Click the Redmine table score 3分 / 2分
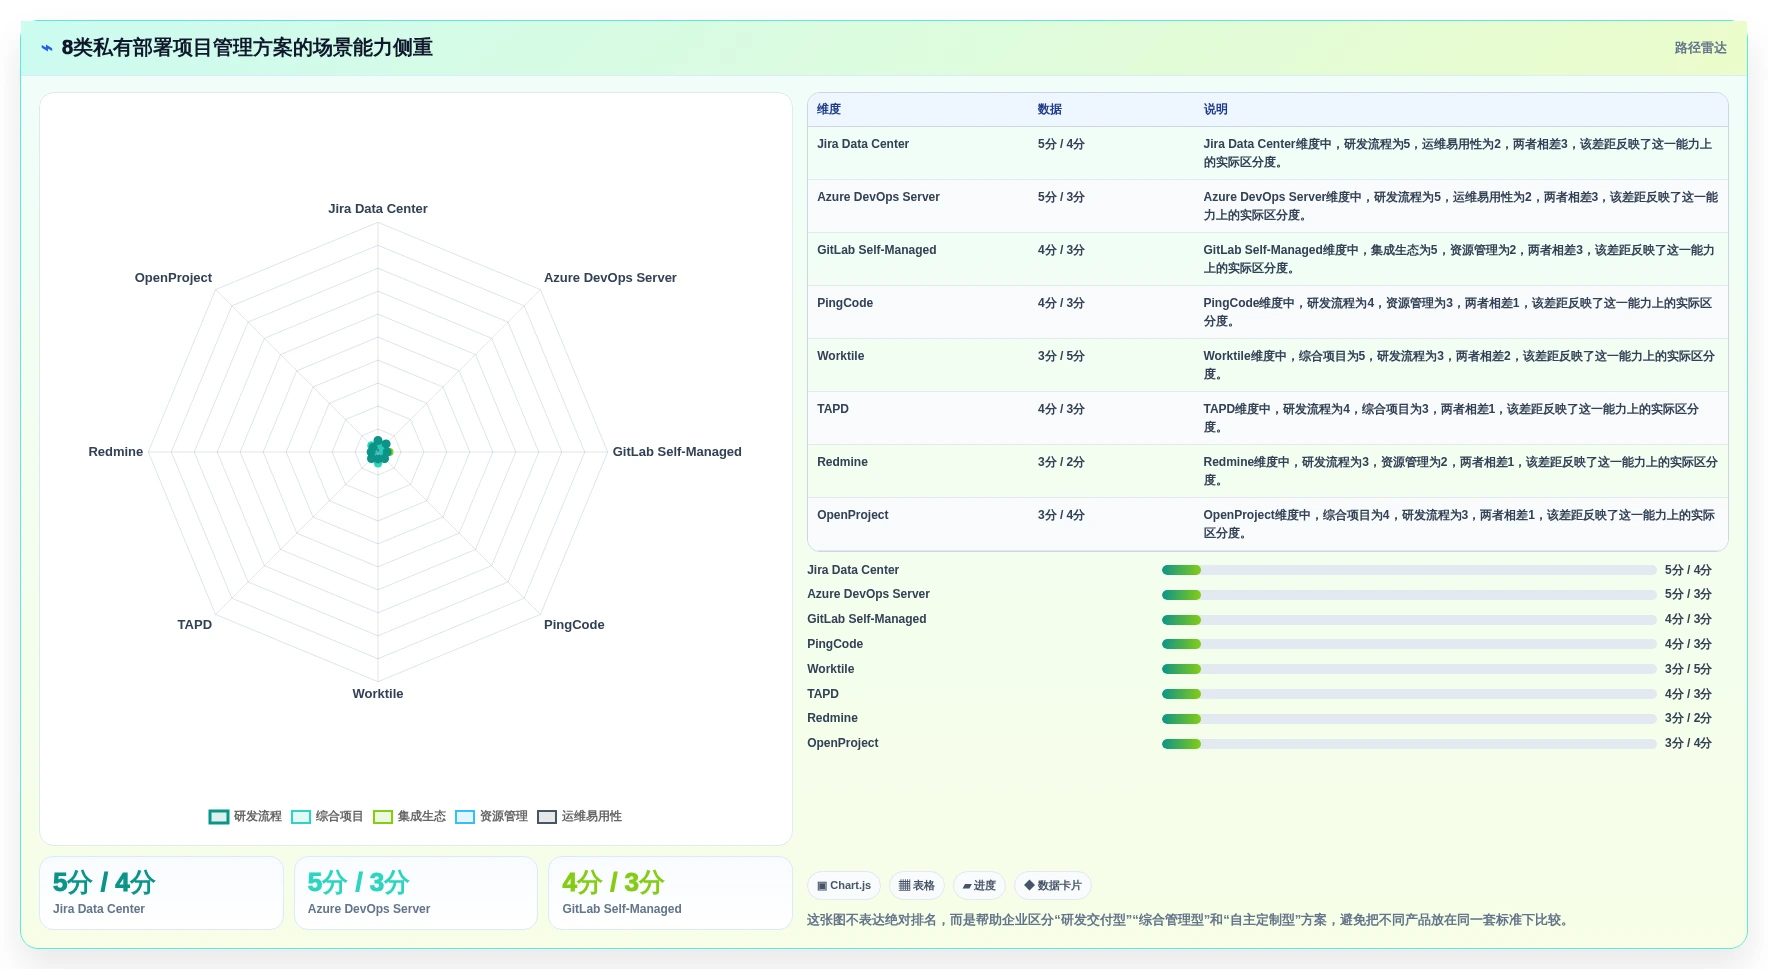Screen dimensions: 1768x969 [x=1061, y=462]
